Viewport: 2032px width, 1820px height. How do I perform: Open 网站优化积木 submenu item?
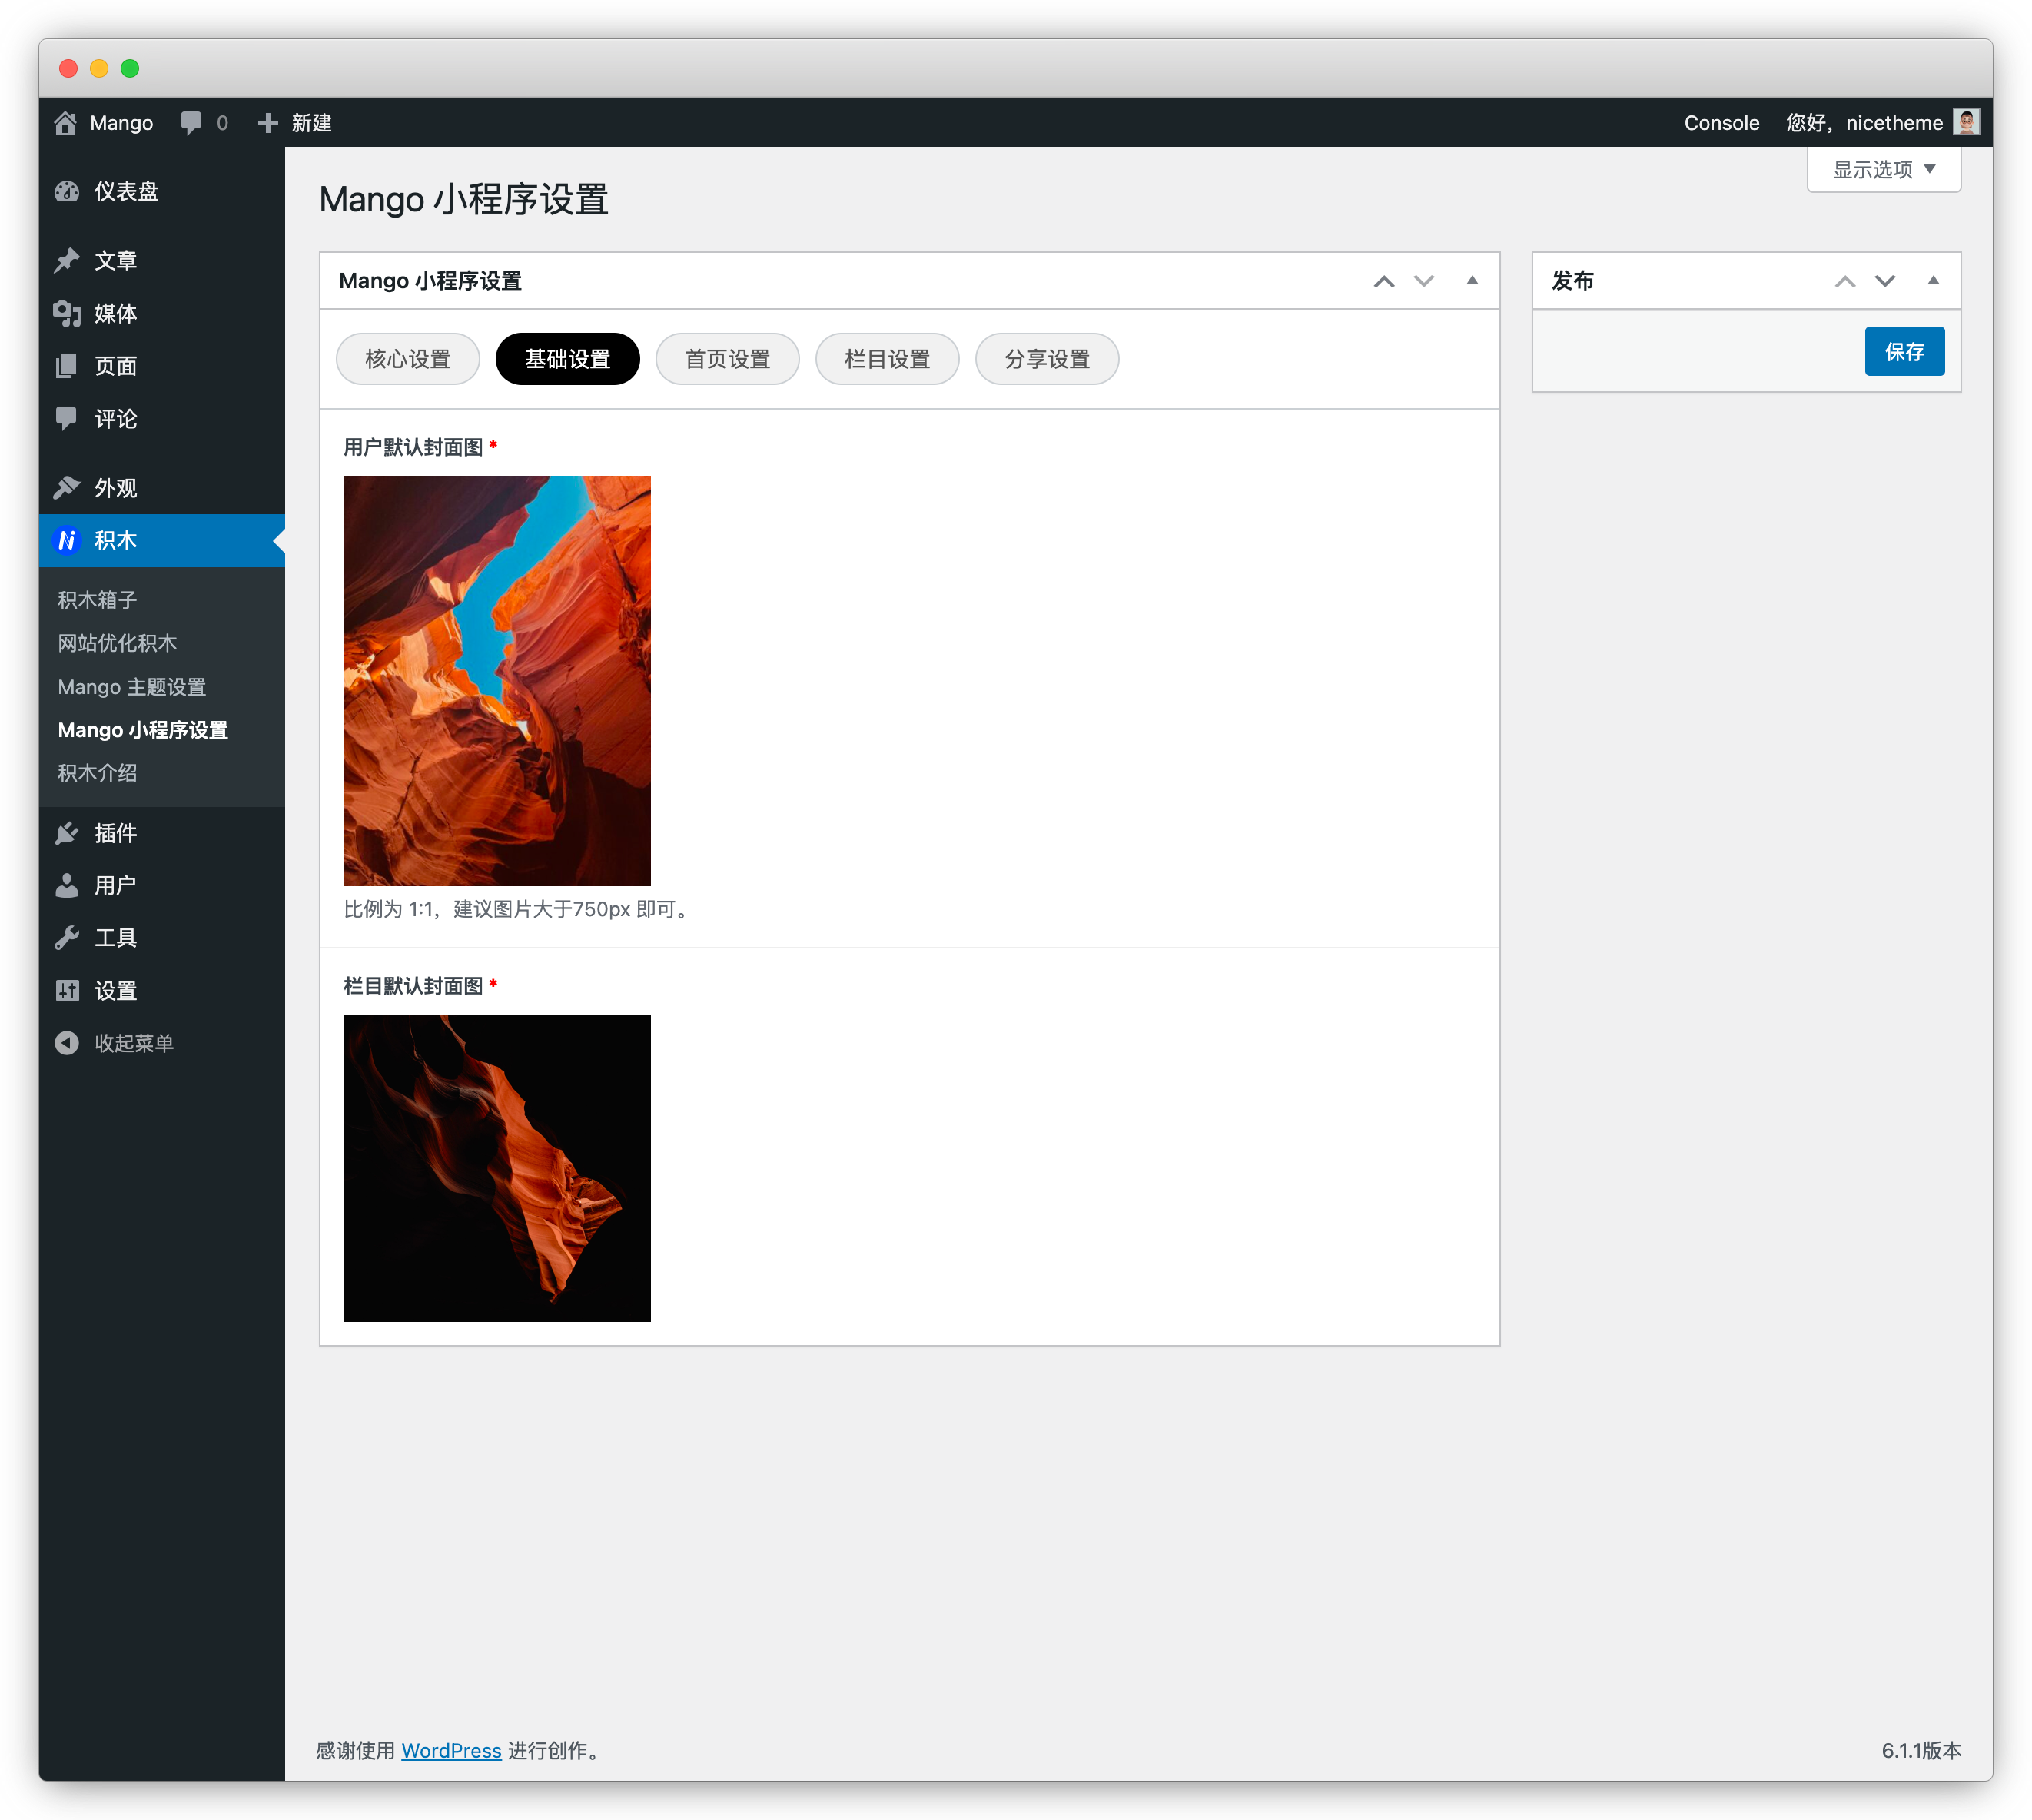pos(117,643)
